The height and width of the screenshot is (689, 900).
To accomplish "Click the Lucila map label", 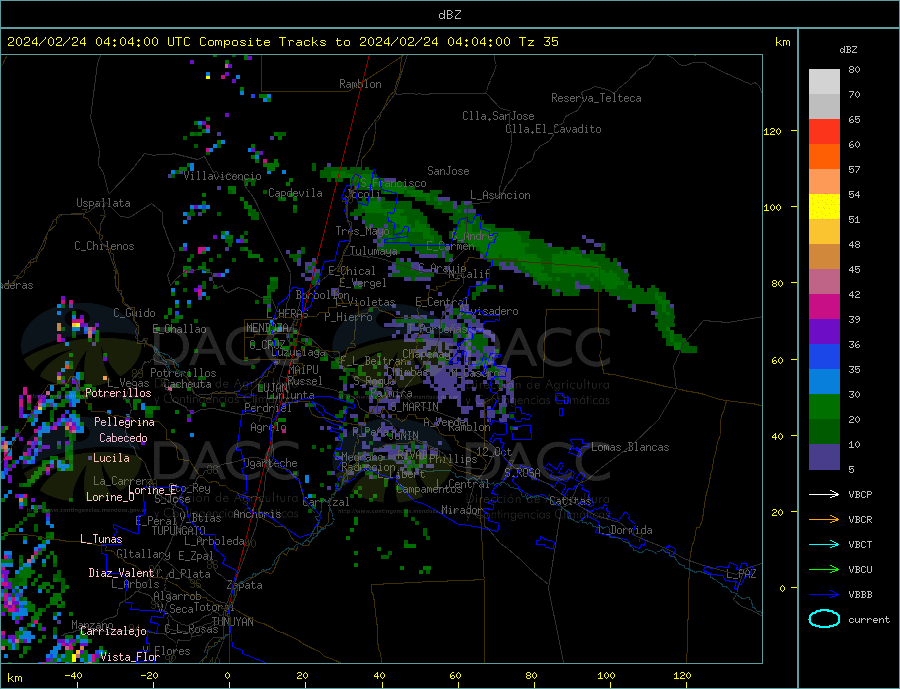I will (111, 458).
